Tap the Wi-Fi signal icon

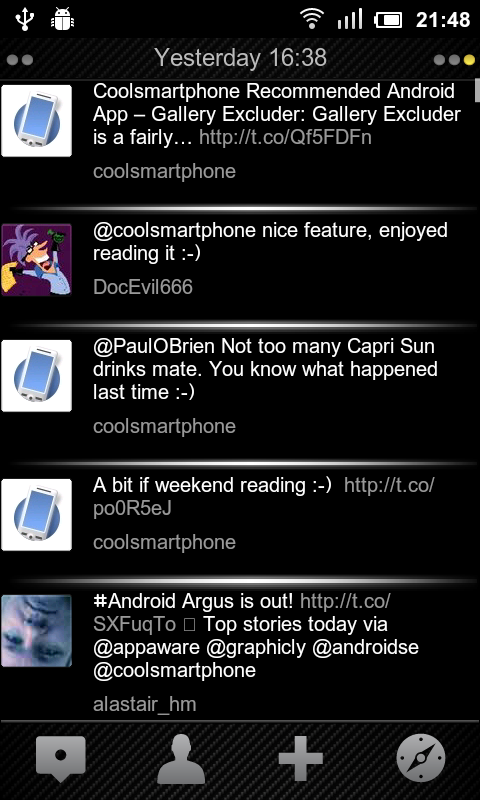pos(312,20)
